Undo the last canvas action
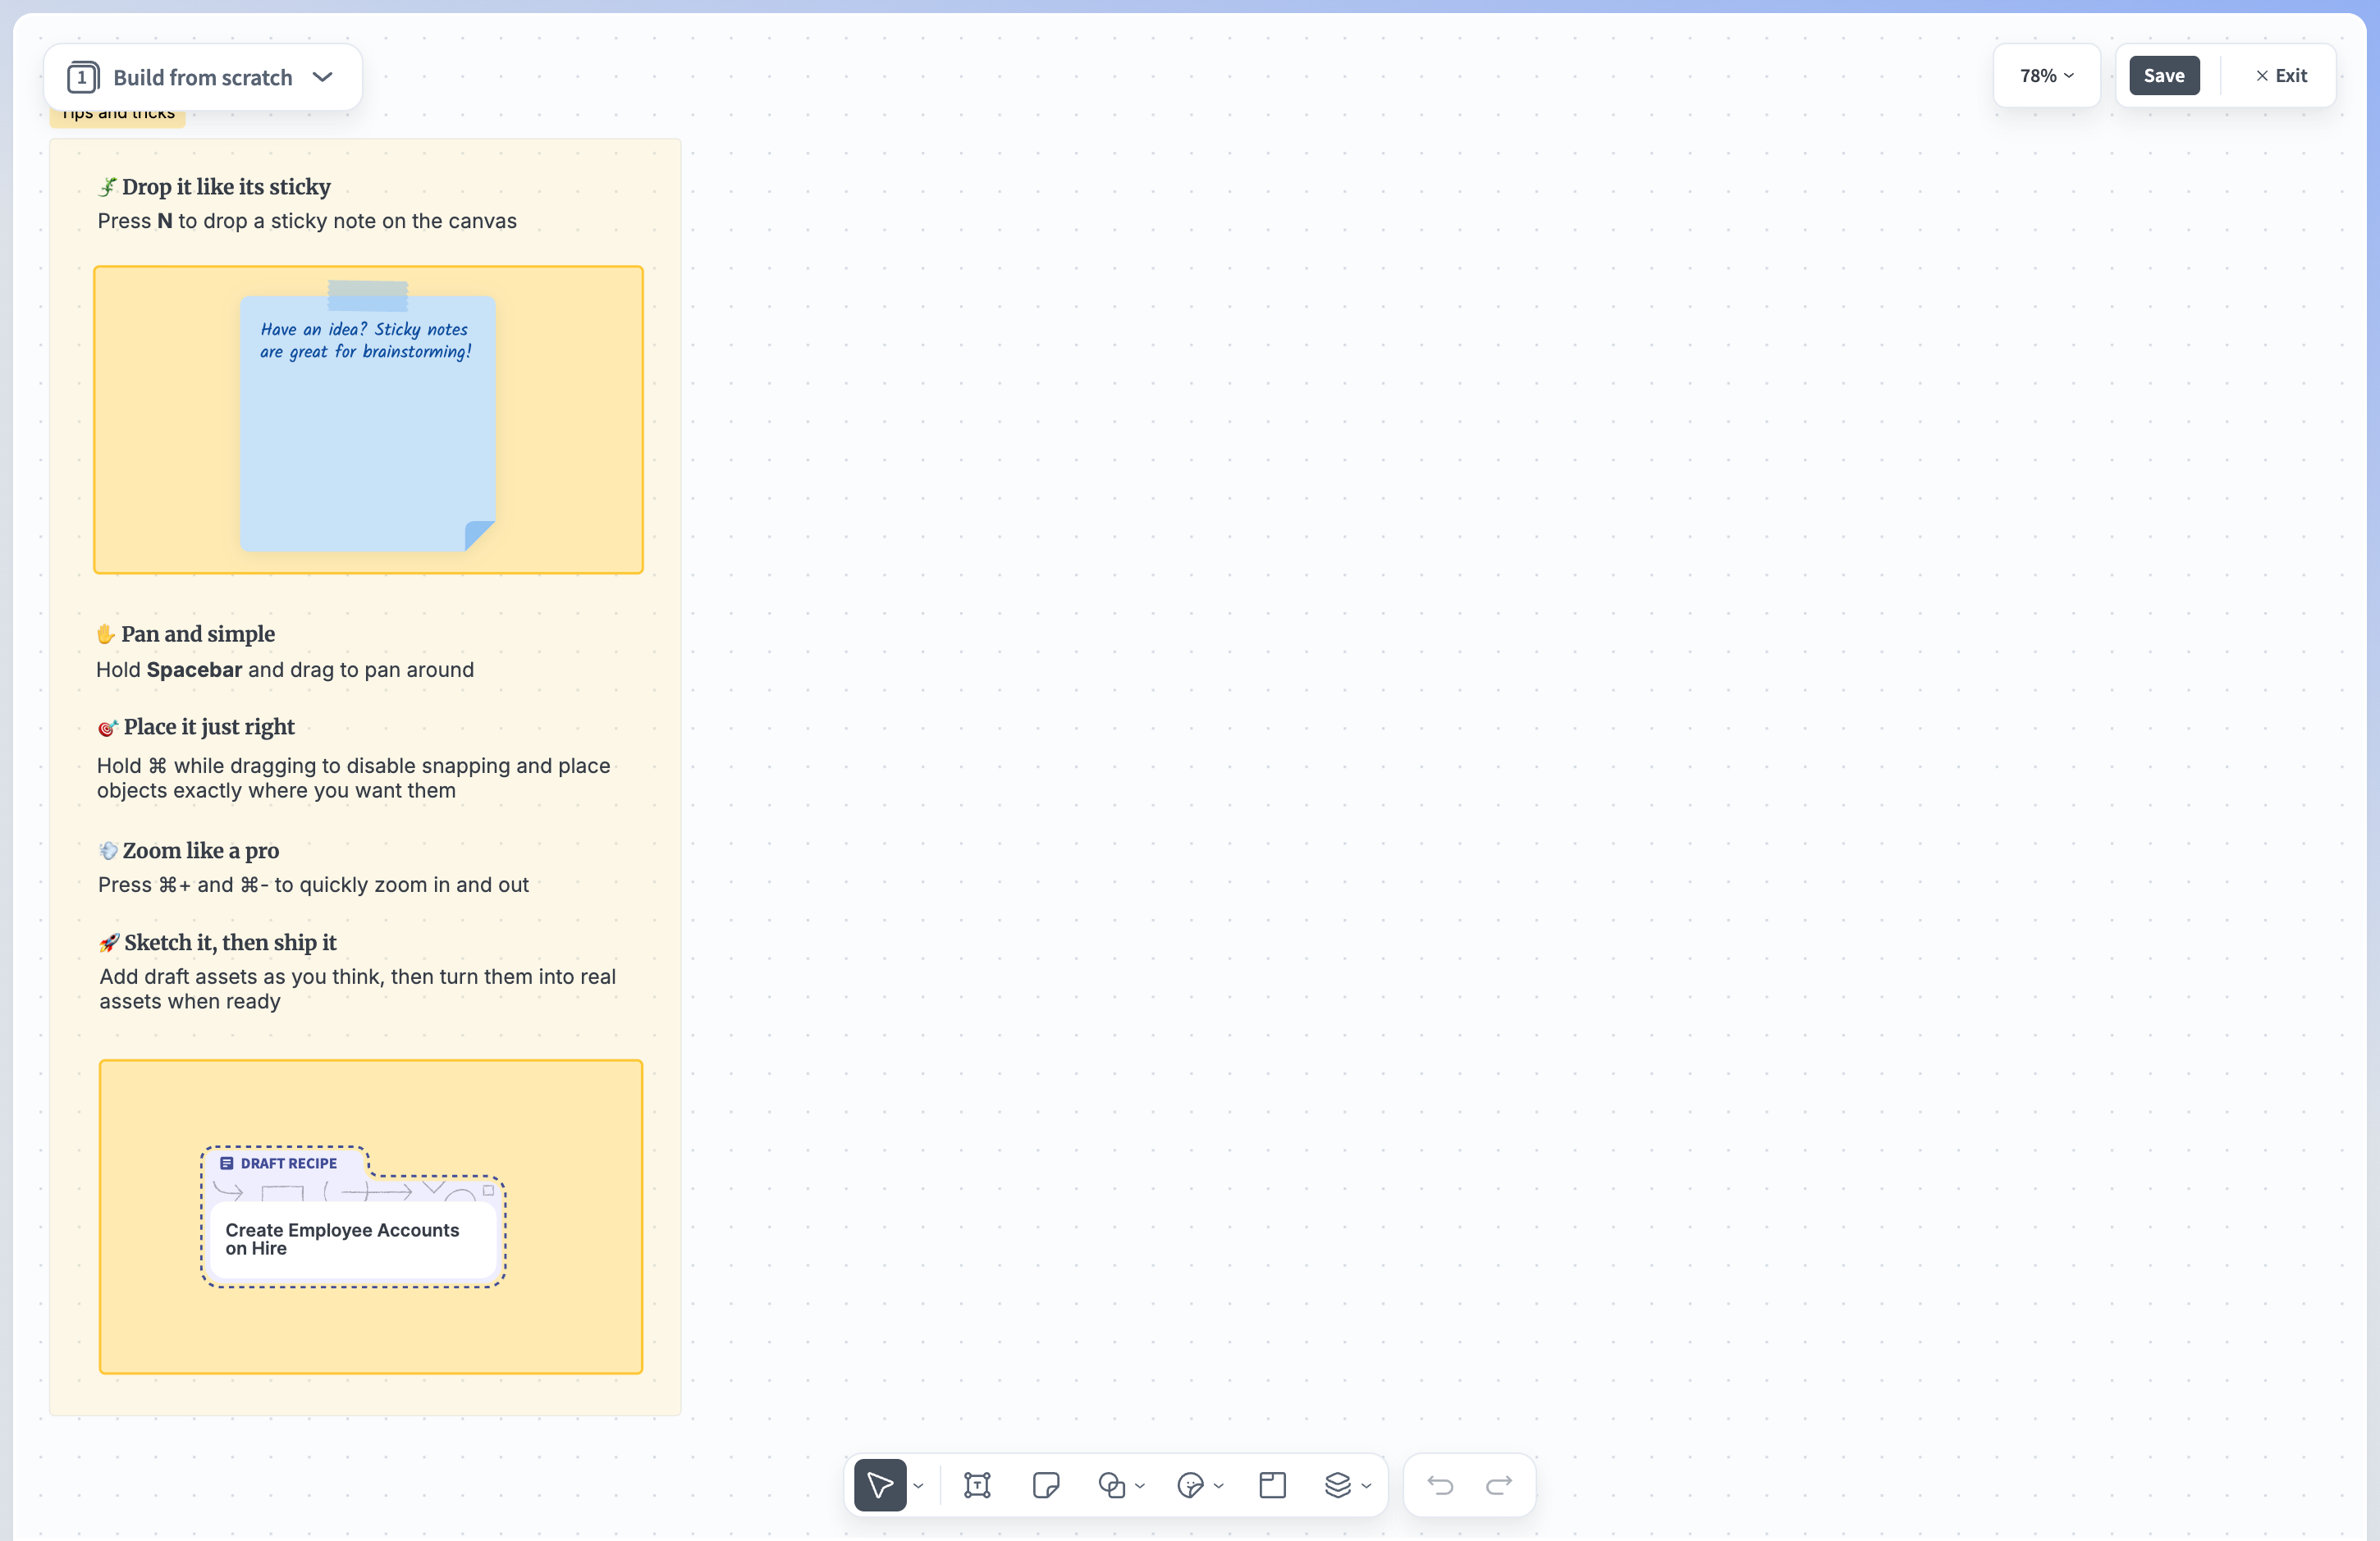This screenshot has height=1541, width=2380. pos(1440,1485)
